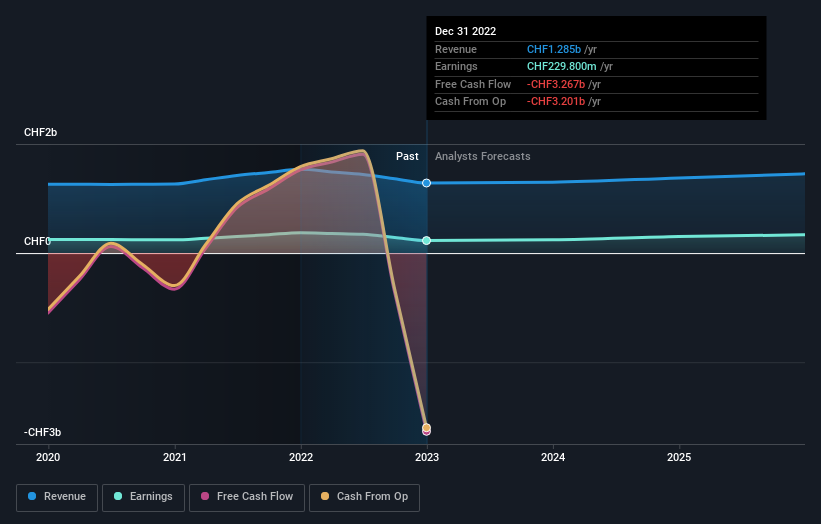Toggle the Free Cash Flow series in the legend
Viewport: 821px width, 524px height.
pos(247,497)
